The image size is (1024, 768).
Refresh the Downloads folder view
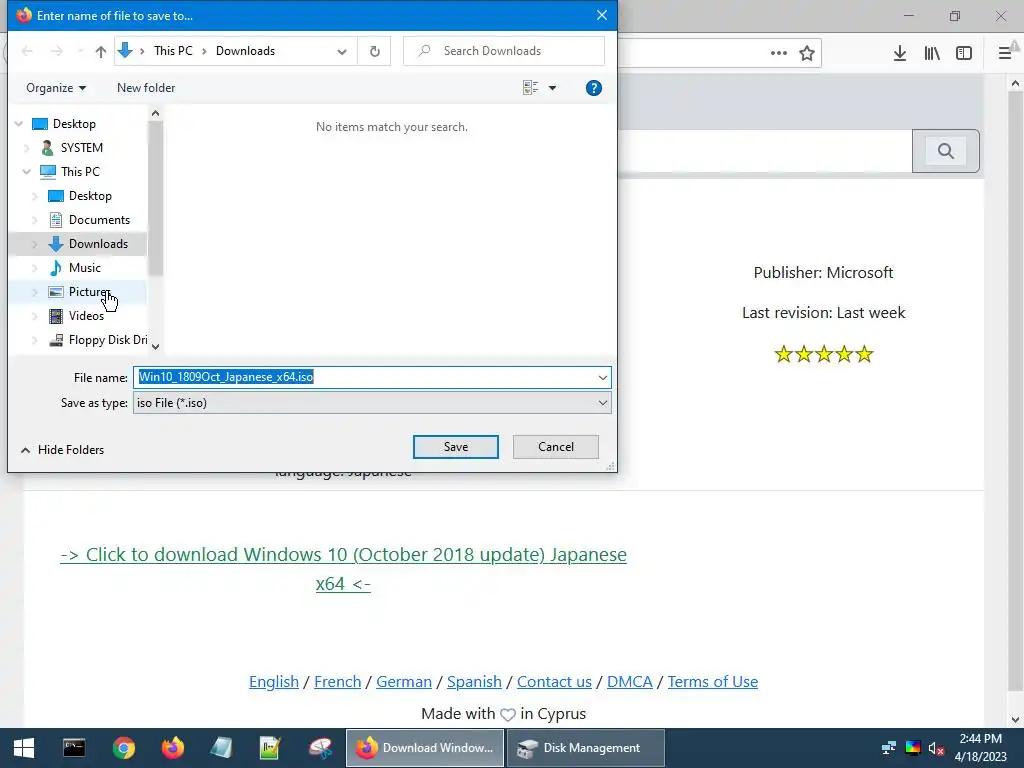(x=374, y=51)
